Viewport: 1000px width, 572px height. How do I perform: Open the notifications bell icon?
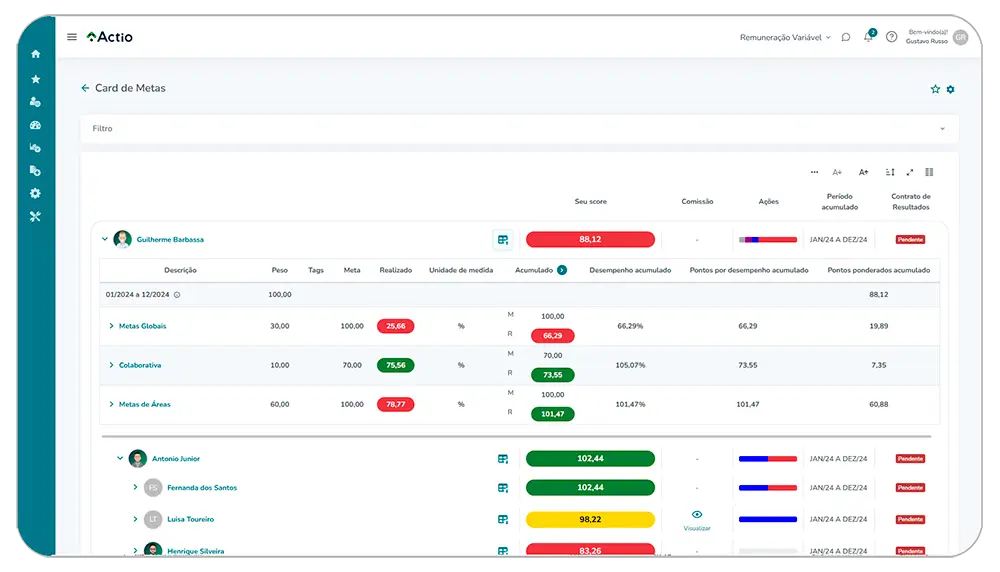click(868, 37)
